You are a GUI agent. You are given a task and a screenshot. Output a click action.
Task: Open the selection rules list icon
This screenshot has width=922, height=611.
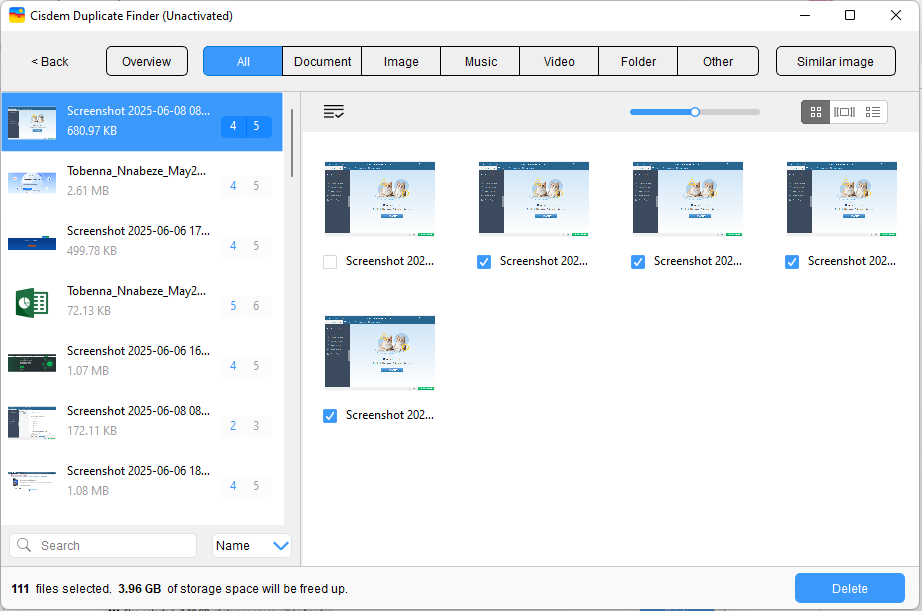(333, 112)
